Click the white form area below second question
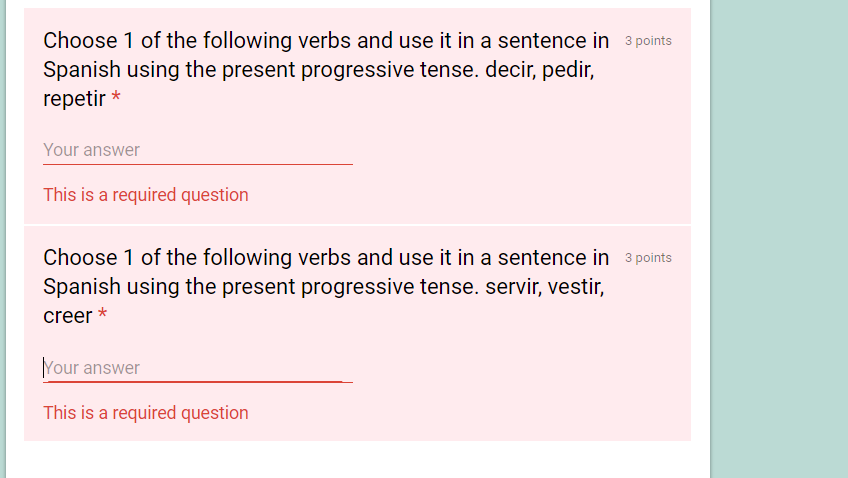Image resolution: width=848 pixels, height=478 pixels. click(357, 460)
